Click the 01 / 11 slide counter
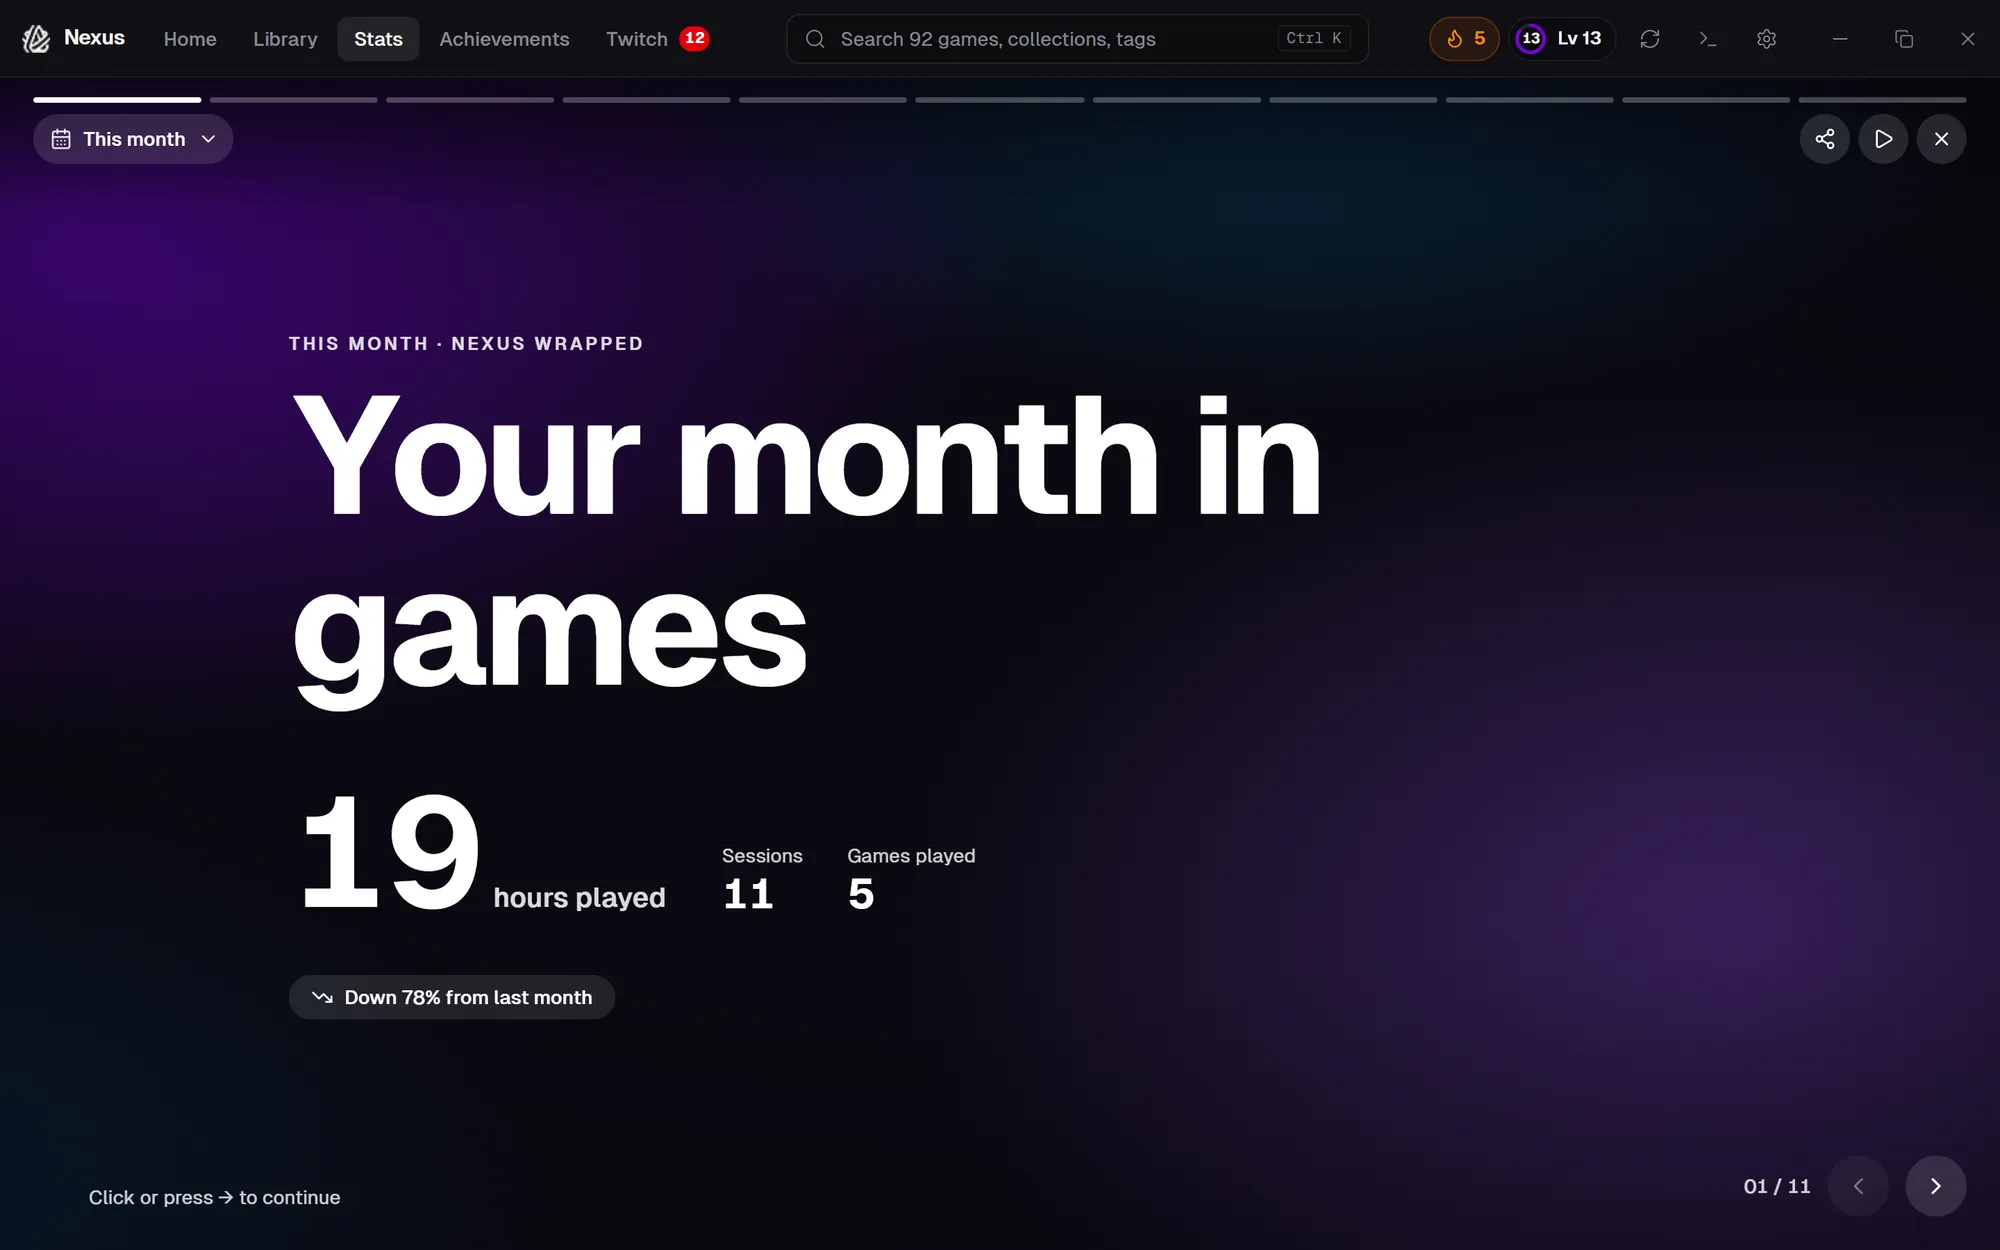 (x=1777, y=1186)
